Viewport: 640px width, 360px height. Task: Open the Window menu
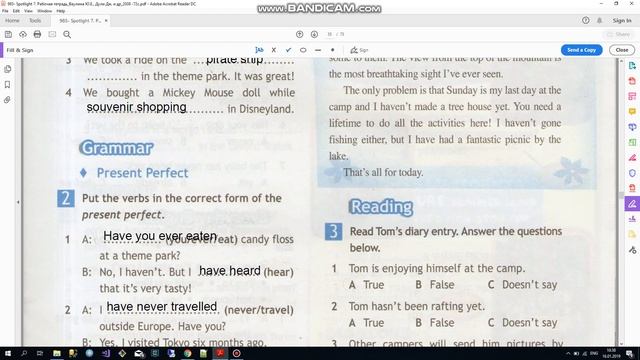(x=44, y=11)
